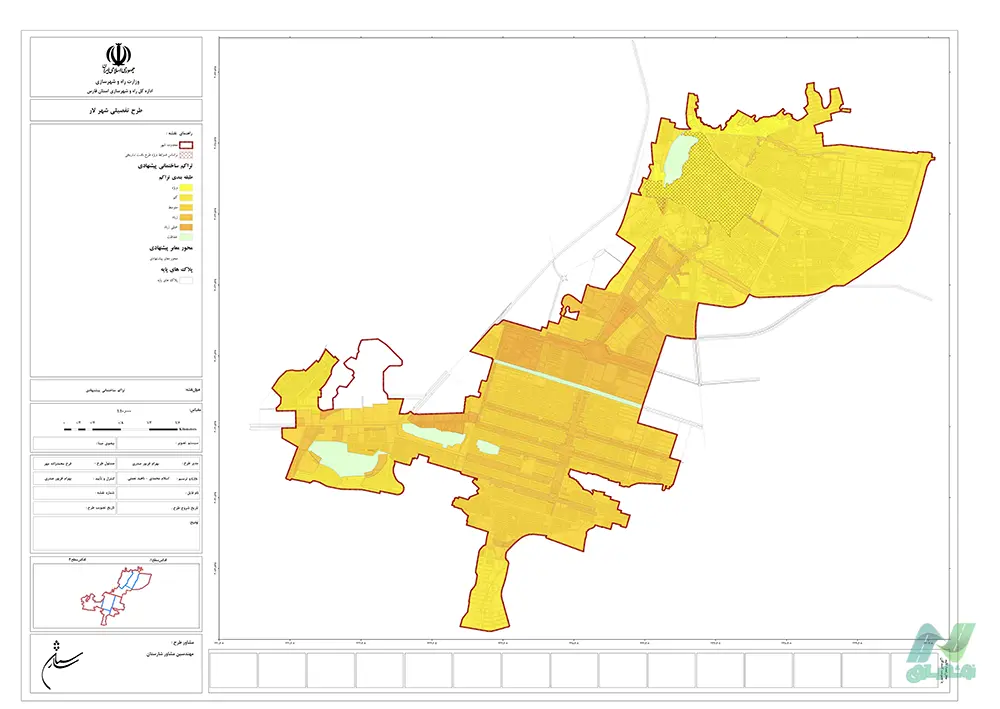Select the darkest orange density swatch
1000x709 pixels.
[x=185, y=226]
